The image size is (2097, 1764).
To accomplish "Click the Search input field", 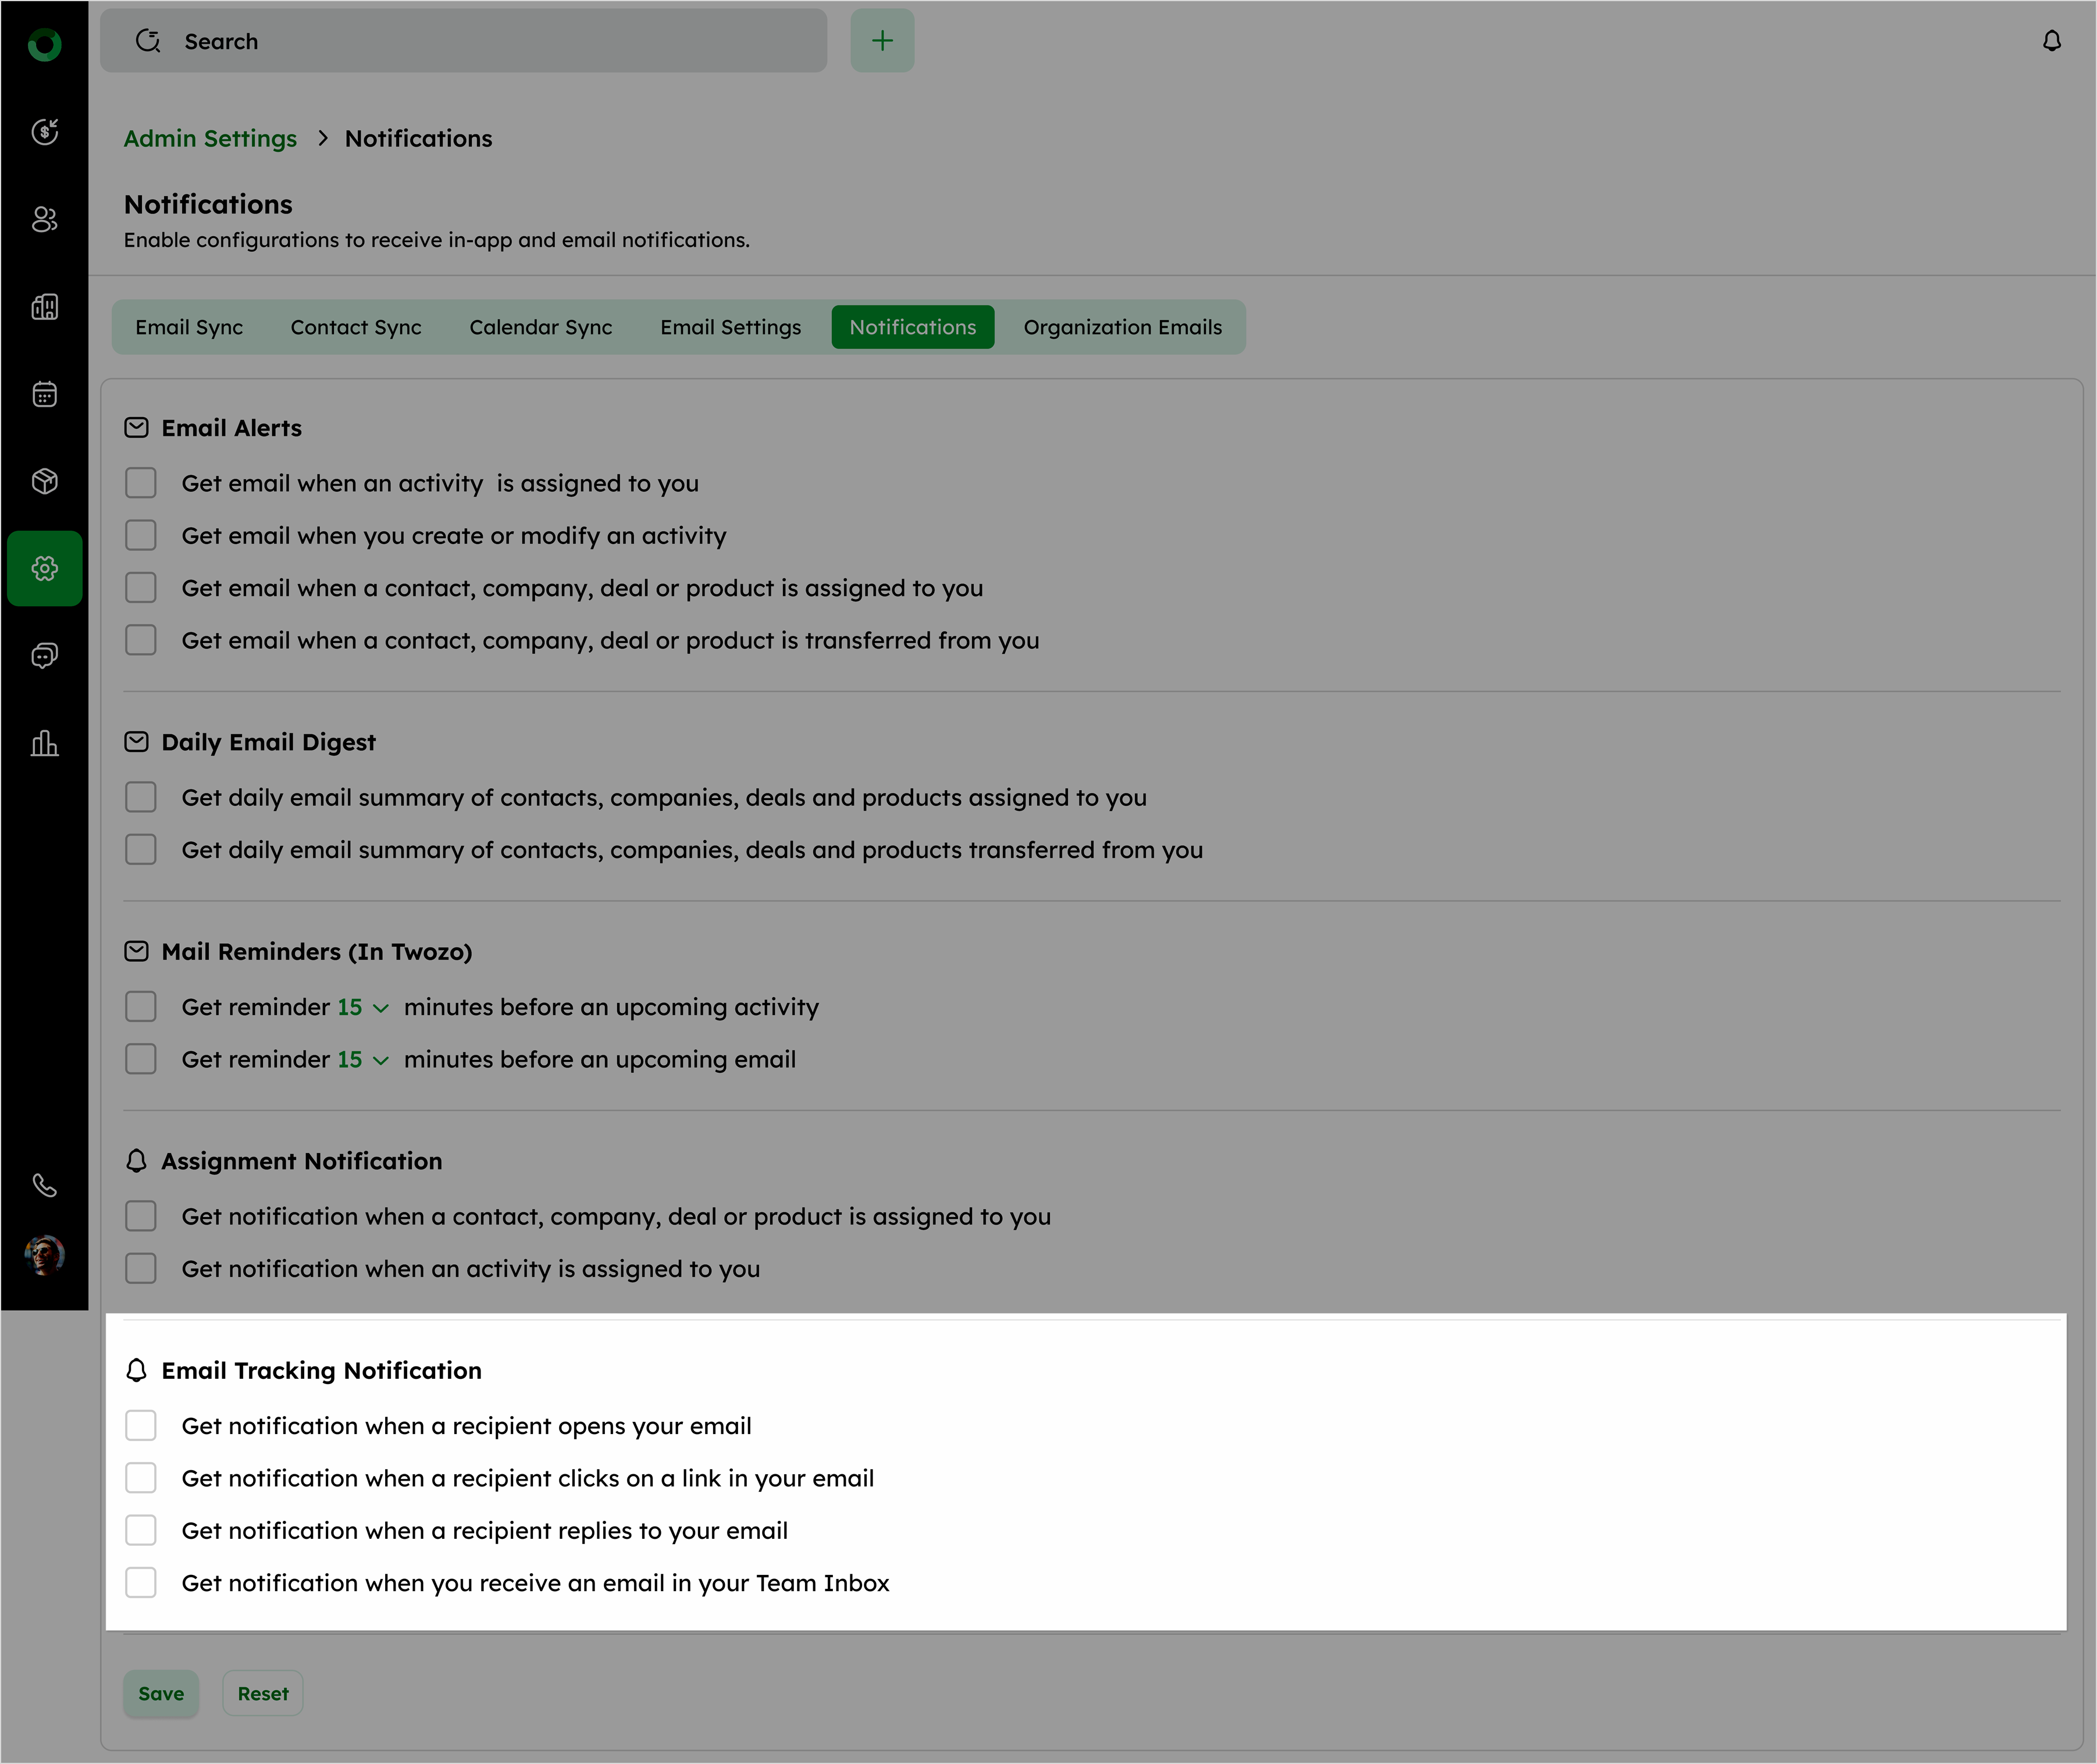I will coord(464,41).
